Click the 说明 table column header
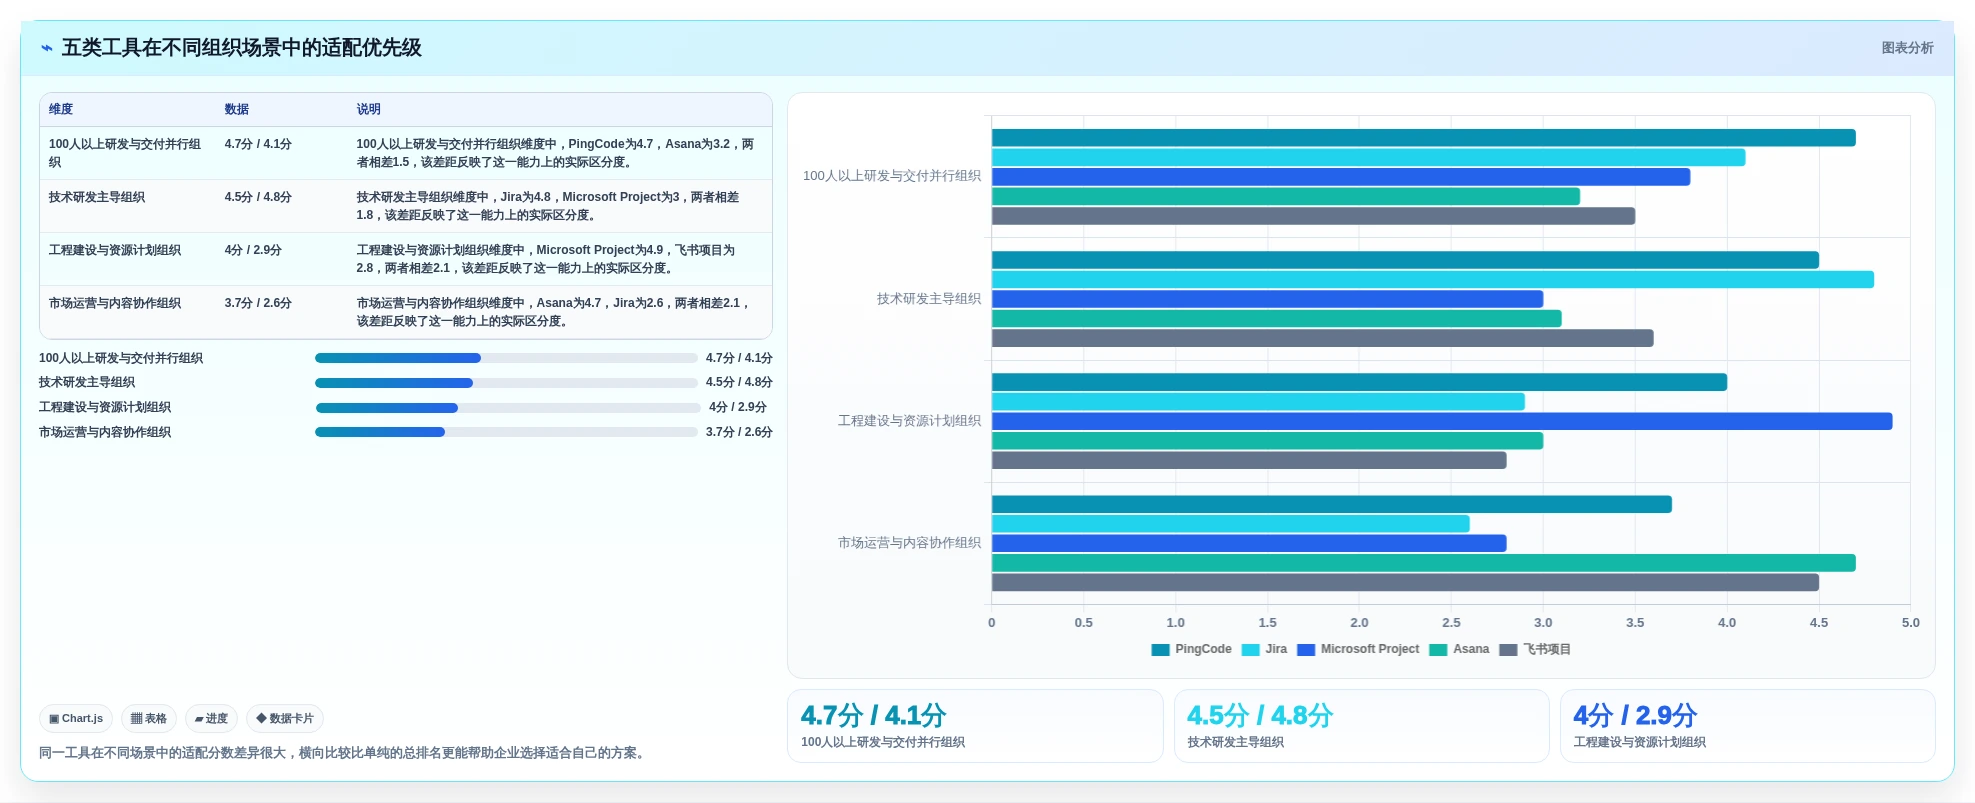Viewport: 1975px width, 803px height. (x=369, y=109)
